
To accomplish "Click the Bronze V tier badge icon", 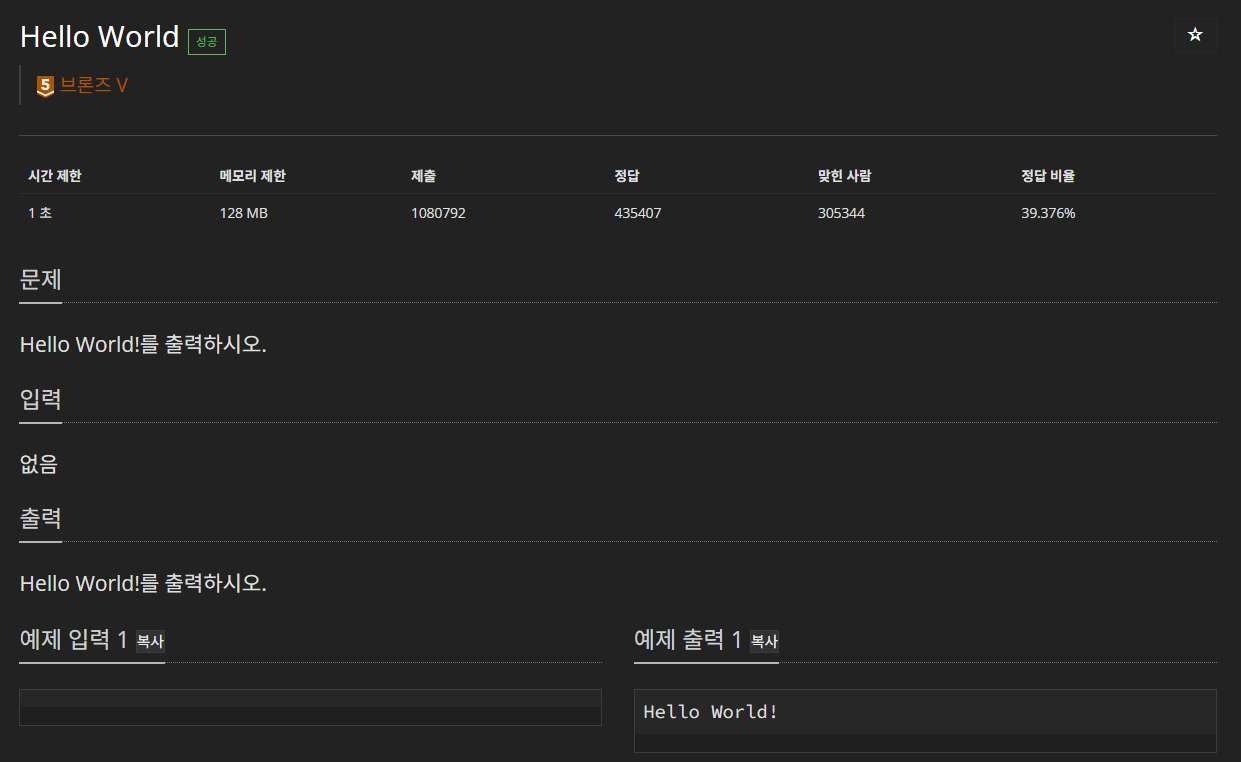I will pos(45,85).
